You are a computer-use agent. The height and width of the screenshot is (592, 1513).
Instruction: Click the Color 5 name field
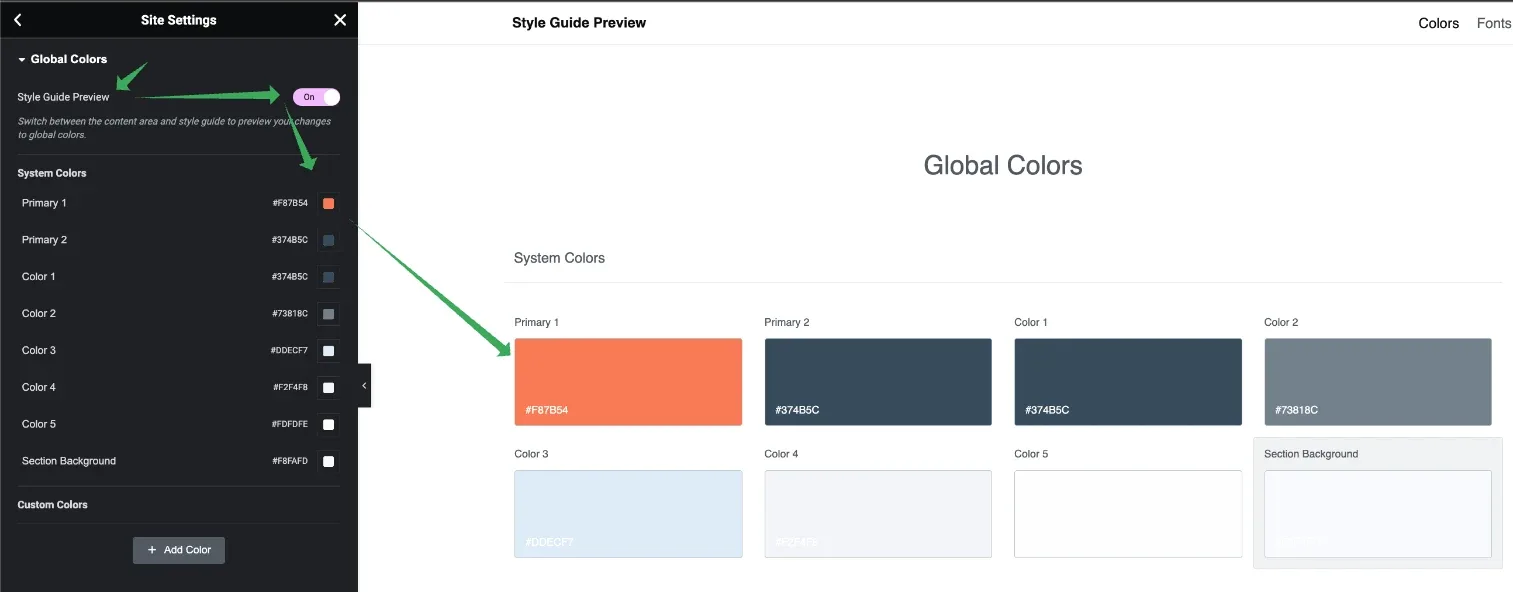[39, 425]
